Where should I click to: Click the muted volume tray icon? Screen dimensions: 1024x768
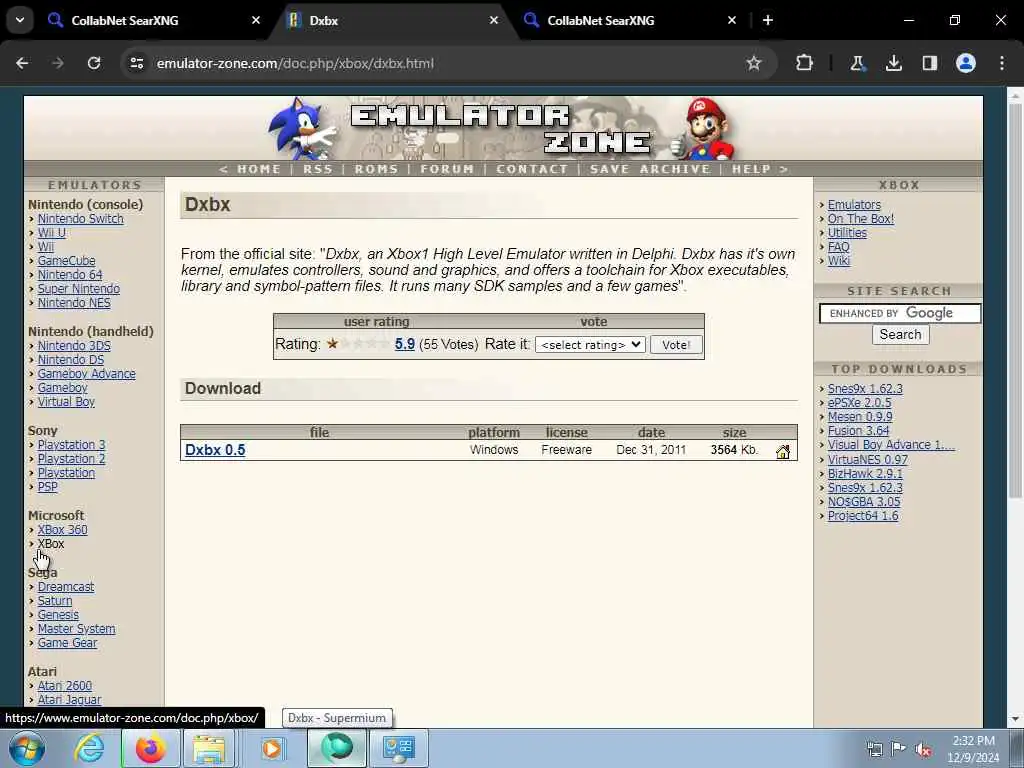[x=923, y=750]
